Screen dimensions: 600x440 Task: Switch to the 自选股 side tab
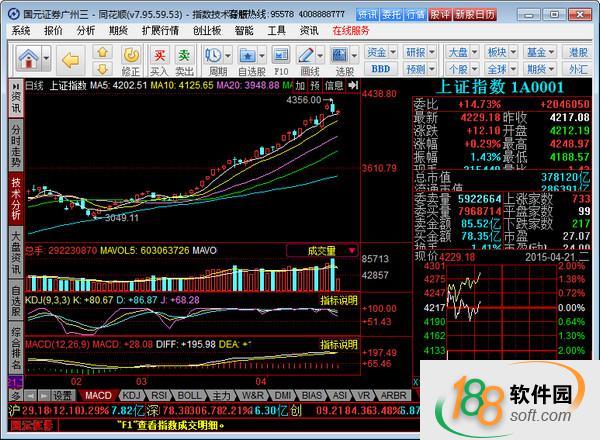(16, 300)
